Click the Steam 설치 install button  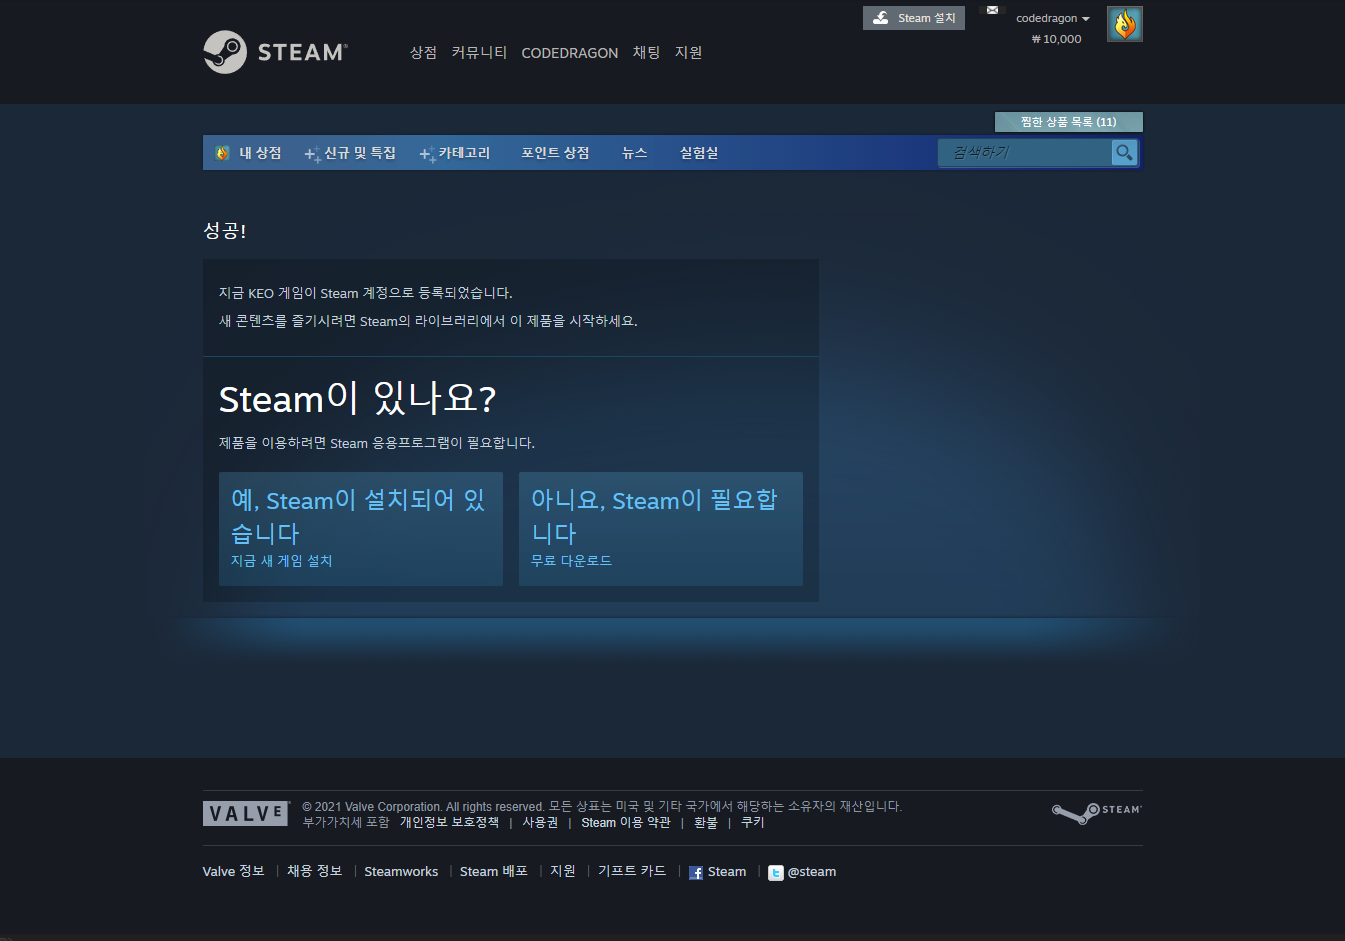pos(914,18)
